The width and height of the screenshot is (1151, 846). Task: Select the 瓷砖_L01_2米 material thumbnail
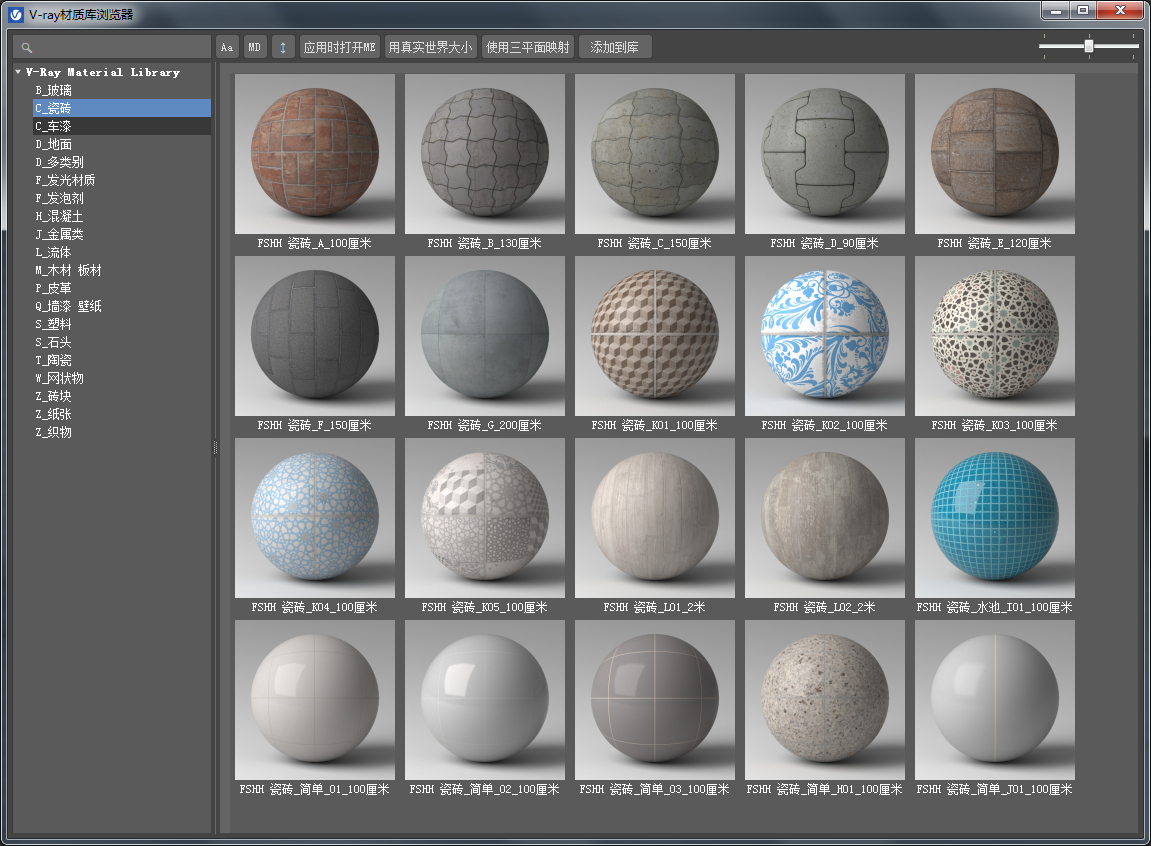(655, 518)
